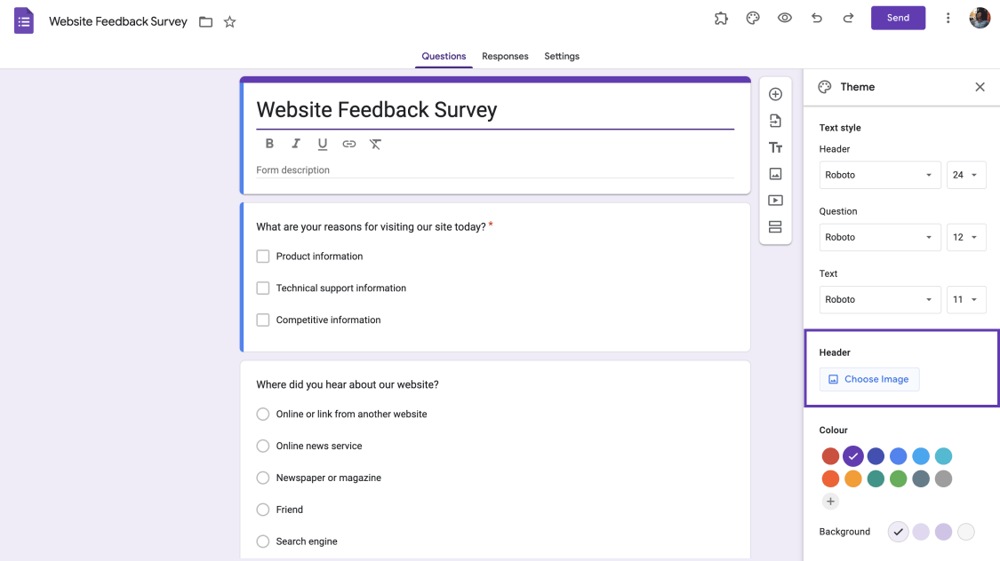Open the Header font Roboto dropdown

(x=880, y=175)
